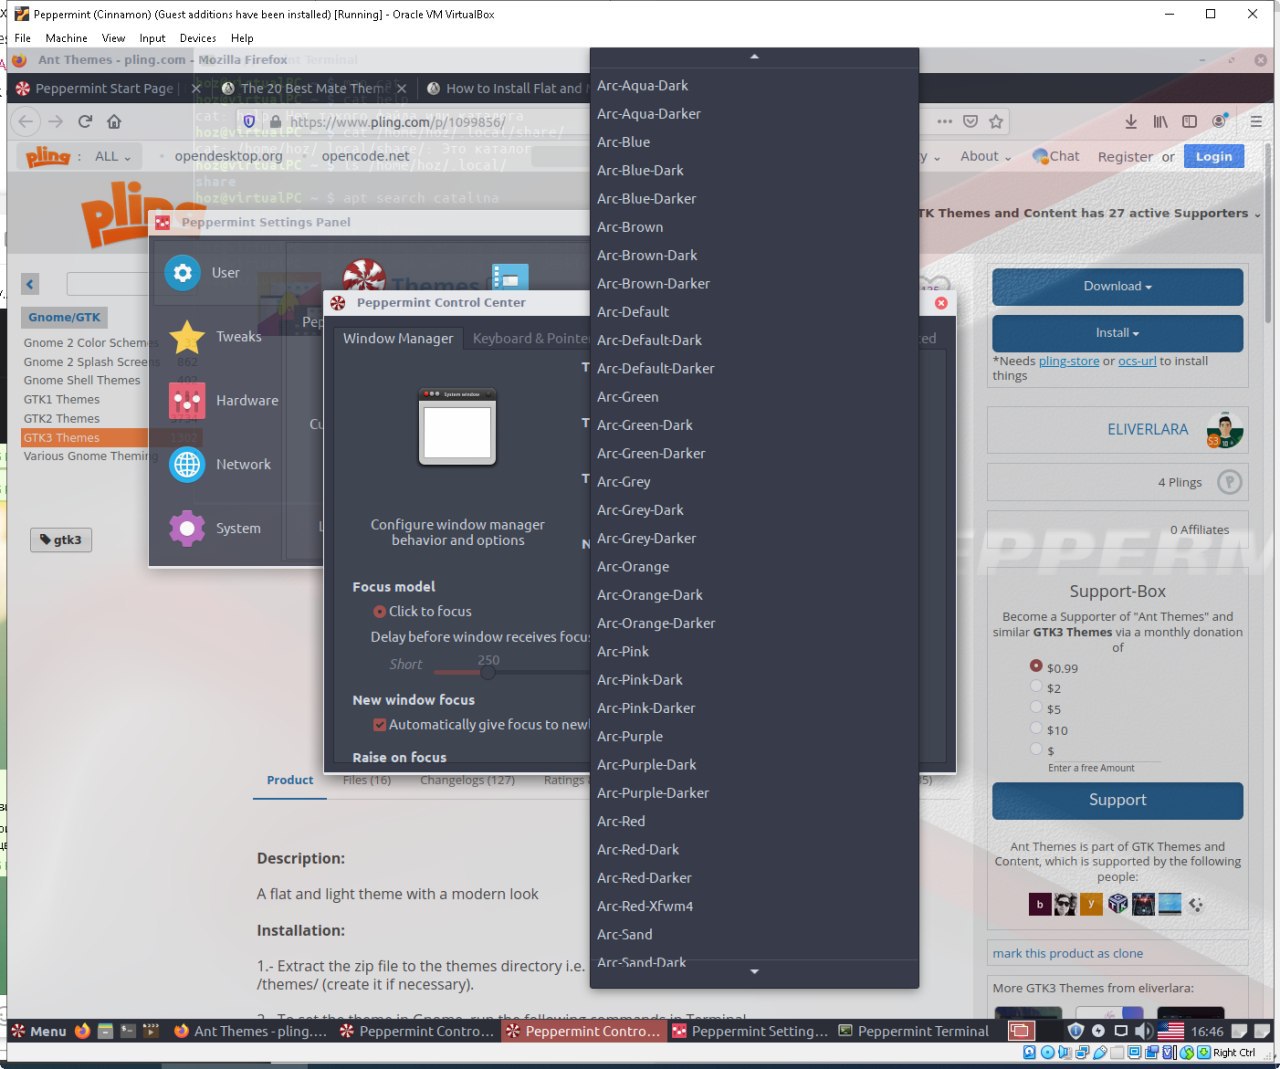This screenshot has height=1069, width=1280.
Task: Select the free amount $ radio button
Action: (1036, 748)
